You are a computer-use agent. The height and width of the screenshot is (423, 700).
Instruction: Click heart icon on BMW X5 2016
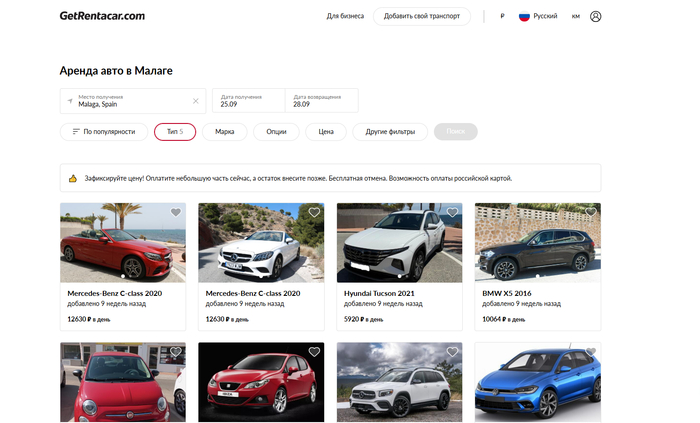[590, 212]
